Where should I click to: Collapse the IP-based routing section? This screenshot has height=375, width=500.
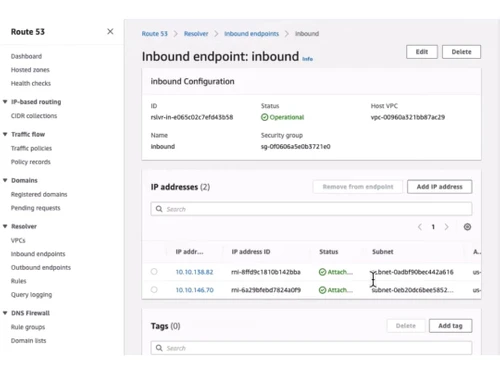(x=5, y=102)
